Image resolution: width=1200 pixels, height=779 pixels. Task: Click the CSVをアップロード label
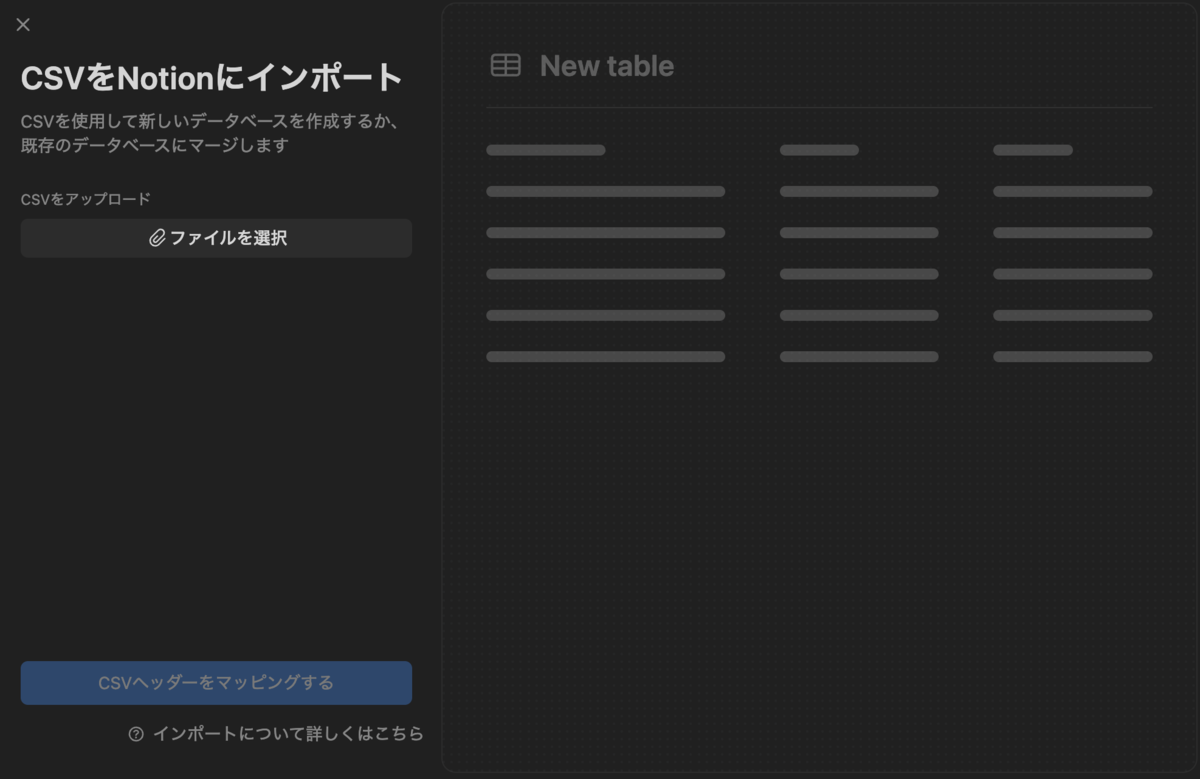pos(86,199)
